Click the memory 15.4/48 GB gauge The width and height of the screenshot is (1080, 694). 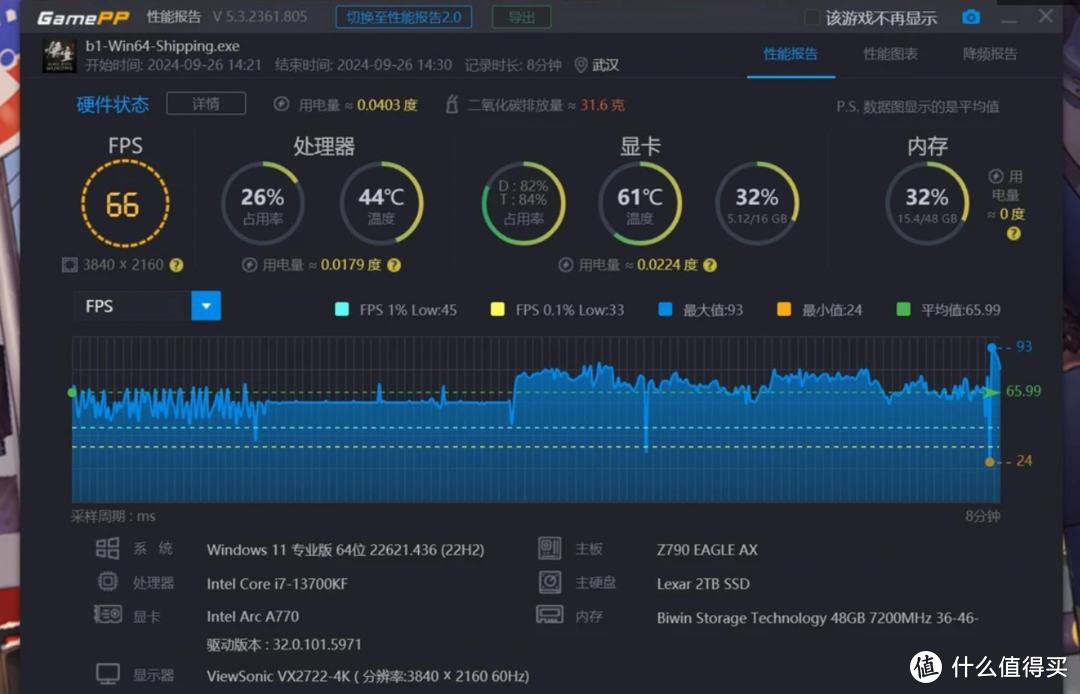(927, 204)
